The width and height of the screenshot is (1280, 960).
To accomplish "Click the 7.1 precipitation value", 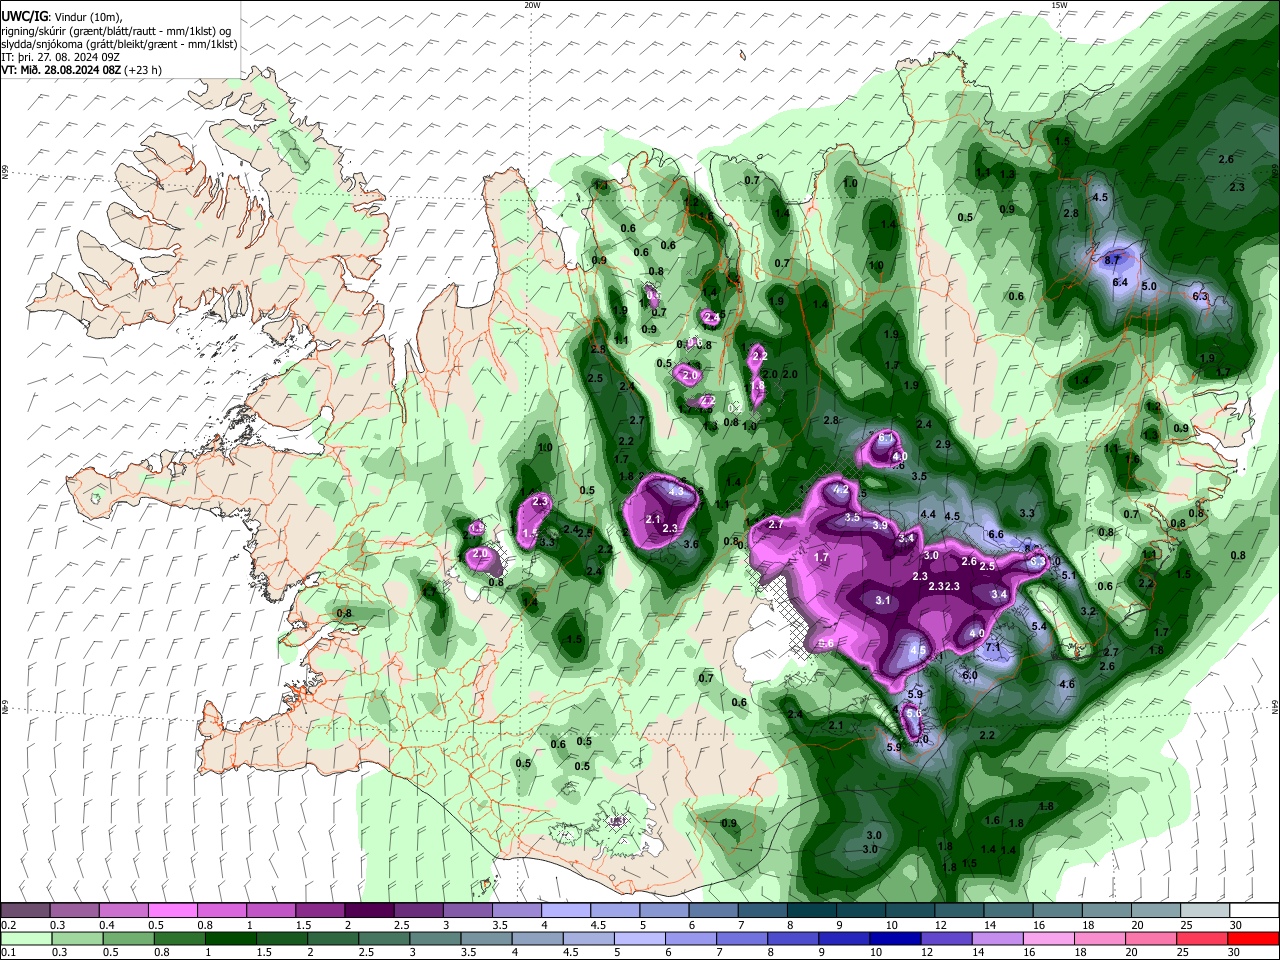I will point(993,648).
